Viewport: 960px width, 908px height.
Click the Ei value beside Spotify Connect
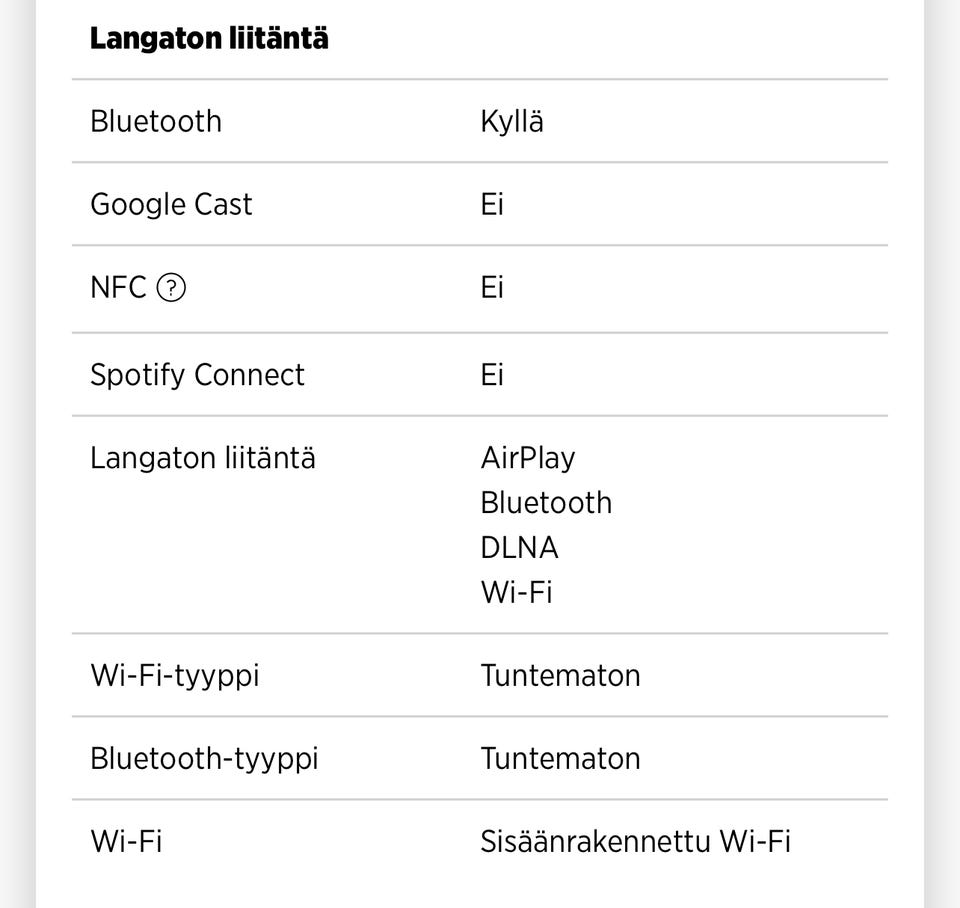click(492, 375)
